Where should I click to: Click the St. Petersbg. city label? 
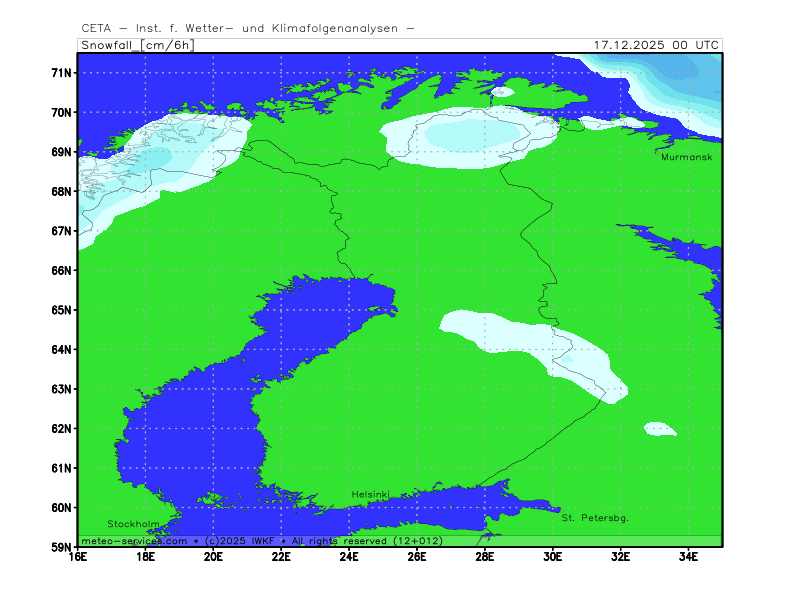click(594, 518)
